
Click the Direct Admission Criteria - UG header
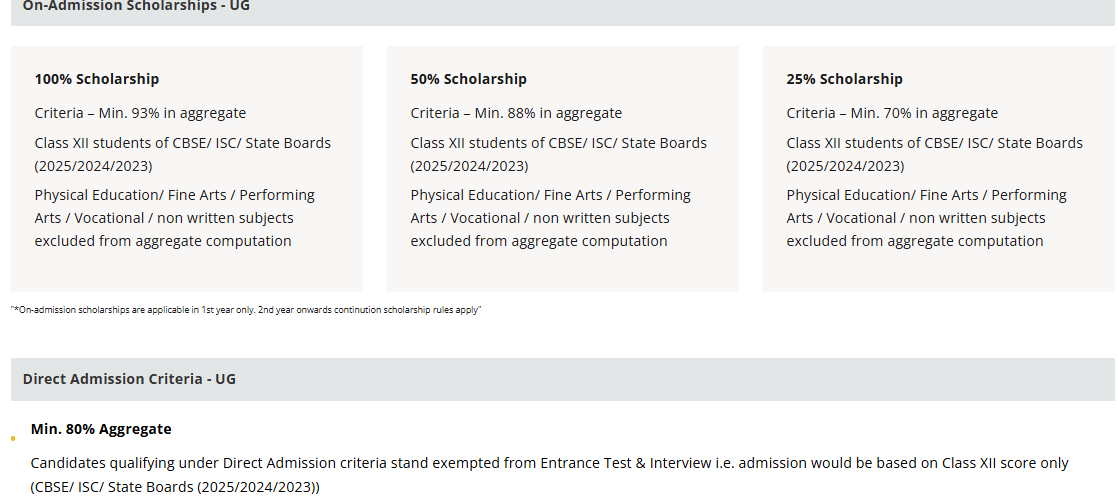click(129, 379)
